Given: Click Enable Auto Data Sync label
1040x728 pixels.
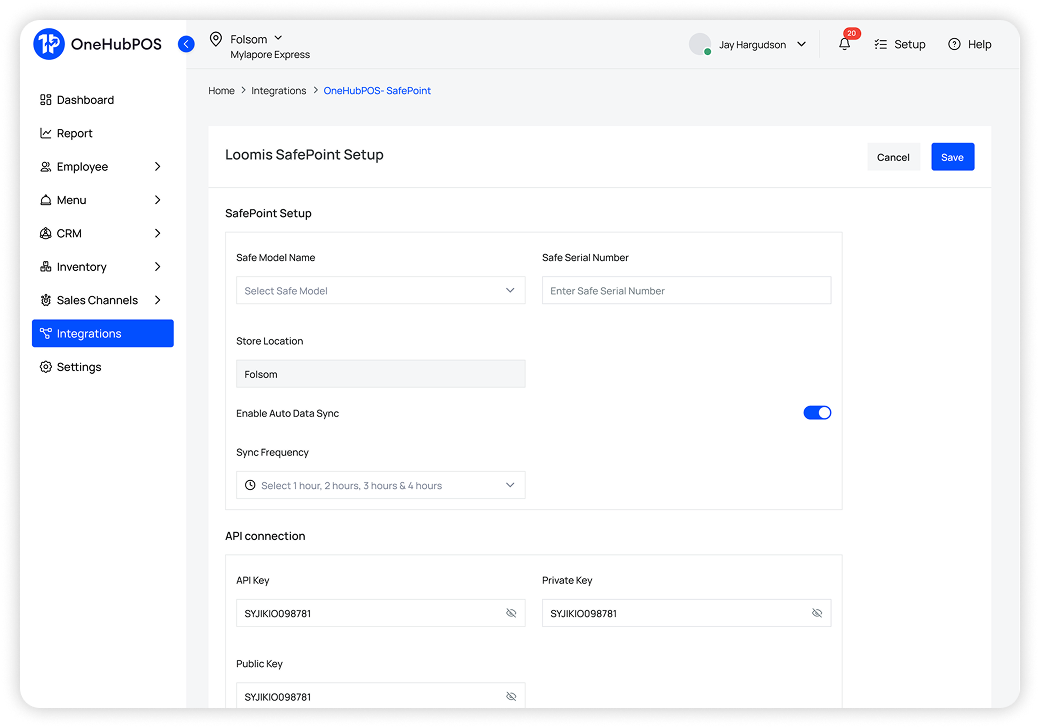Looking at the screenshot, I should (288, 413).
